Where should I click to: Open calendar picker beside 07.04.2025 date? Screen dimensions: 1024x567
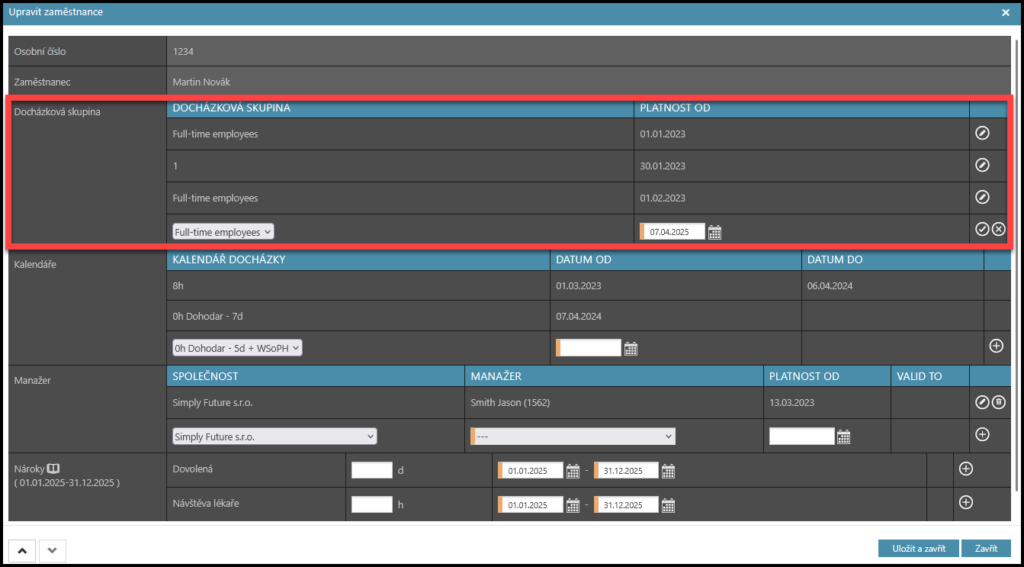(715, 232)
